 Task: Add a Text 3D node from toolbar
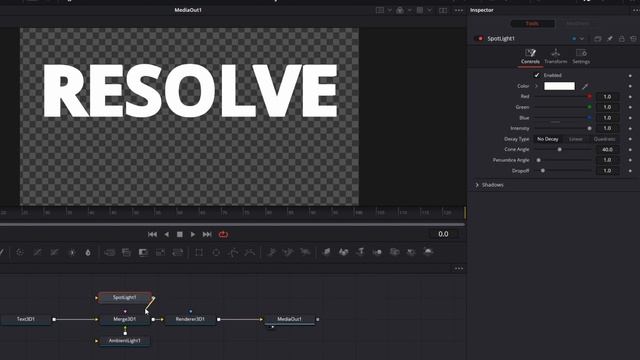[x=360, y=252]
